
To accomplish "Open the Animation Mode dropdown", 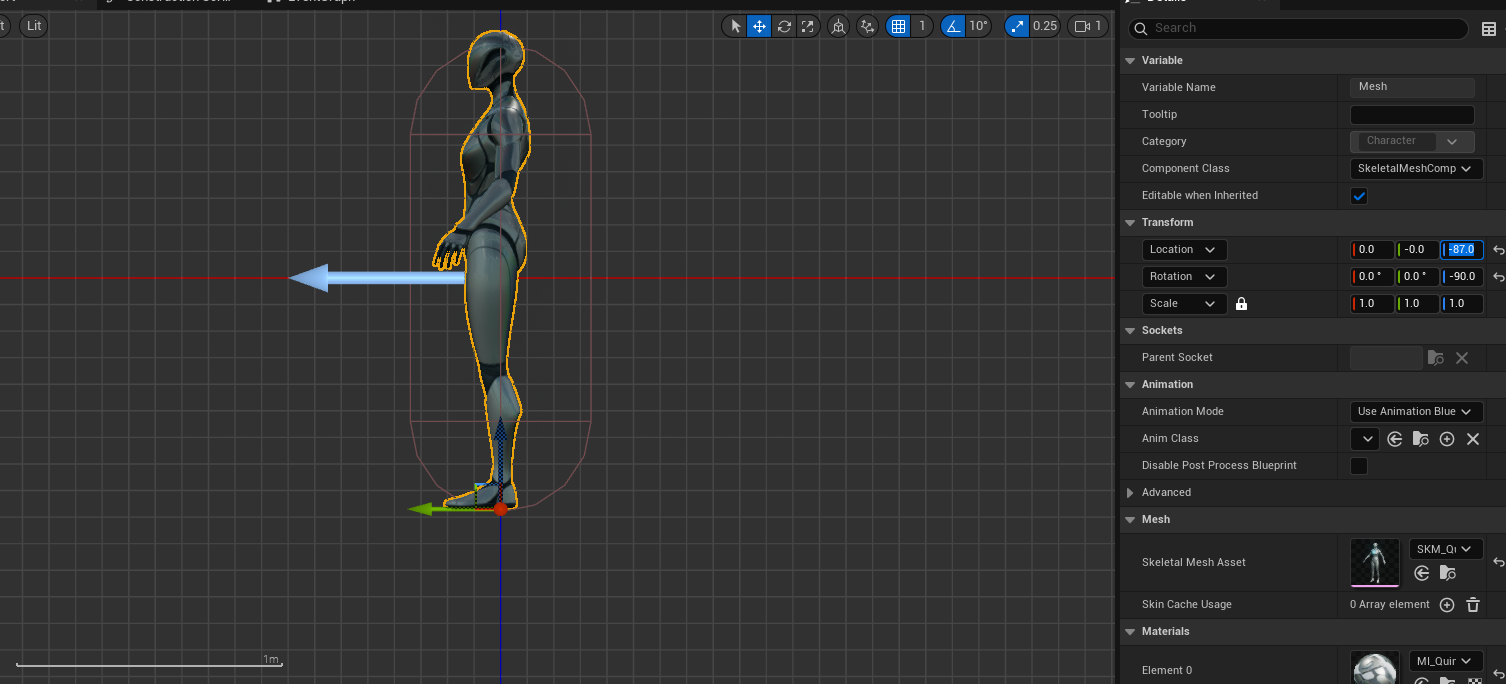I will click(x=1416, y=412).
